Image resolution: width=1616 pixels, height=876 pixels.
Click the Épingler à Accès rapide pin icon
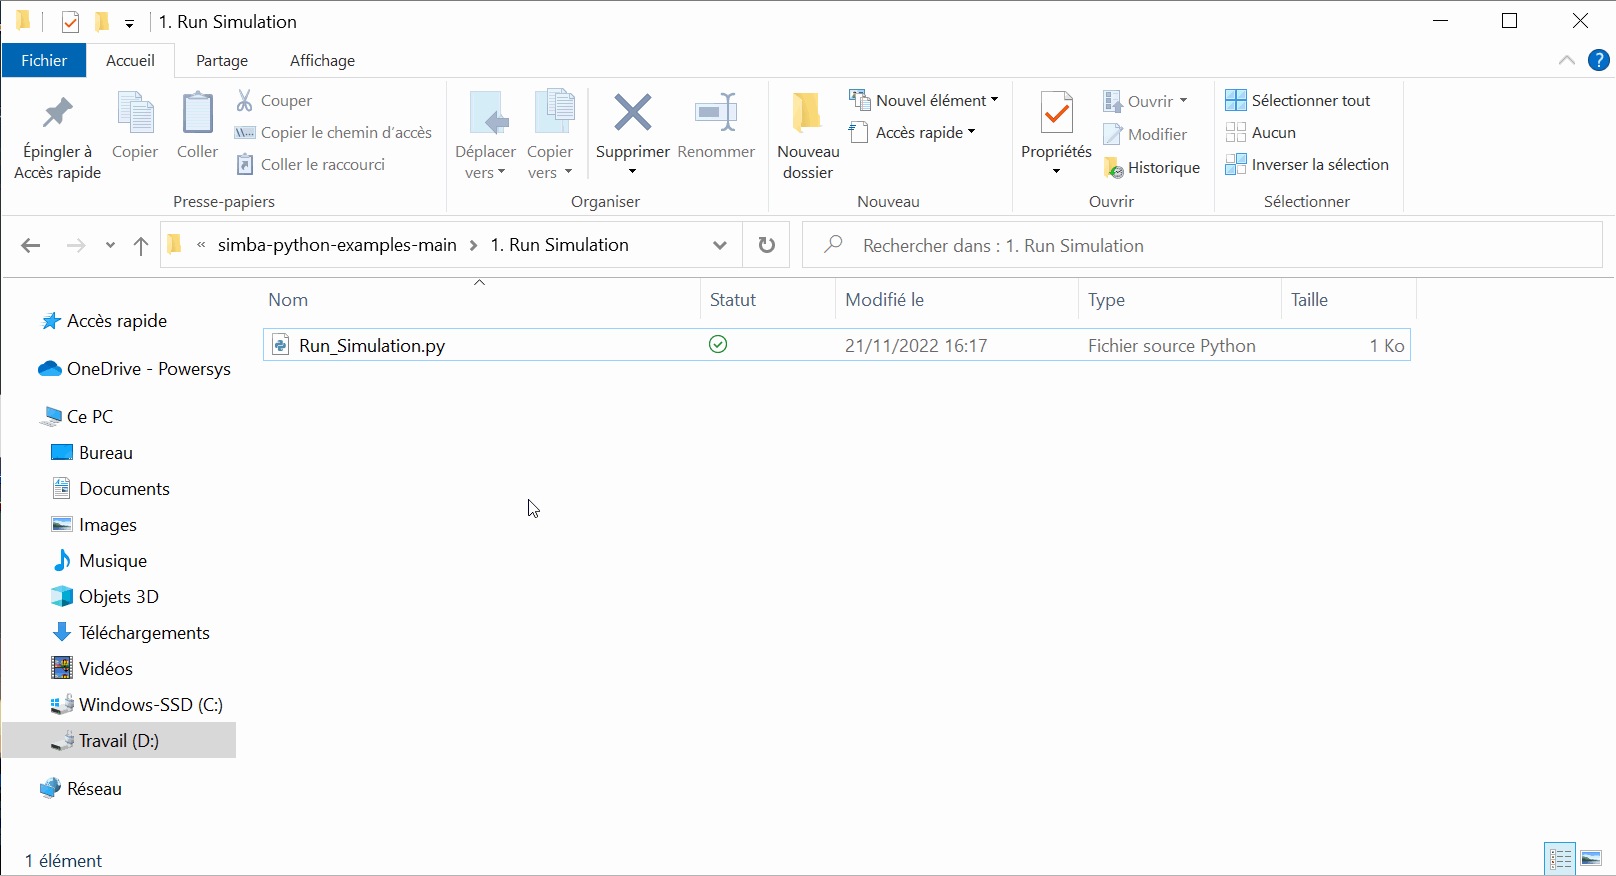coord(57,113)
